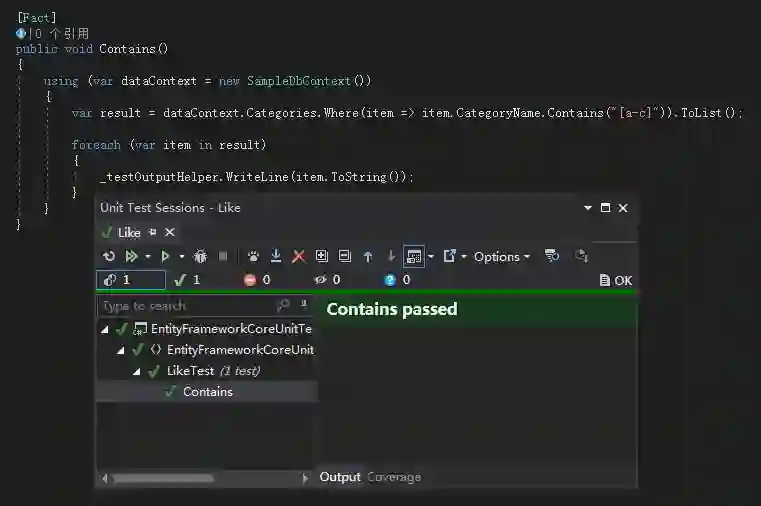This screenshot has width=761, height=506.
Task: Click the search magnifier icon in tree filter
Action: coord(283,305)
